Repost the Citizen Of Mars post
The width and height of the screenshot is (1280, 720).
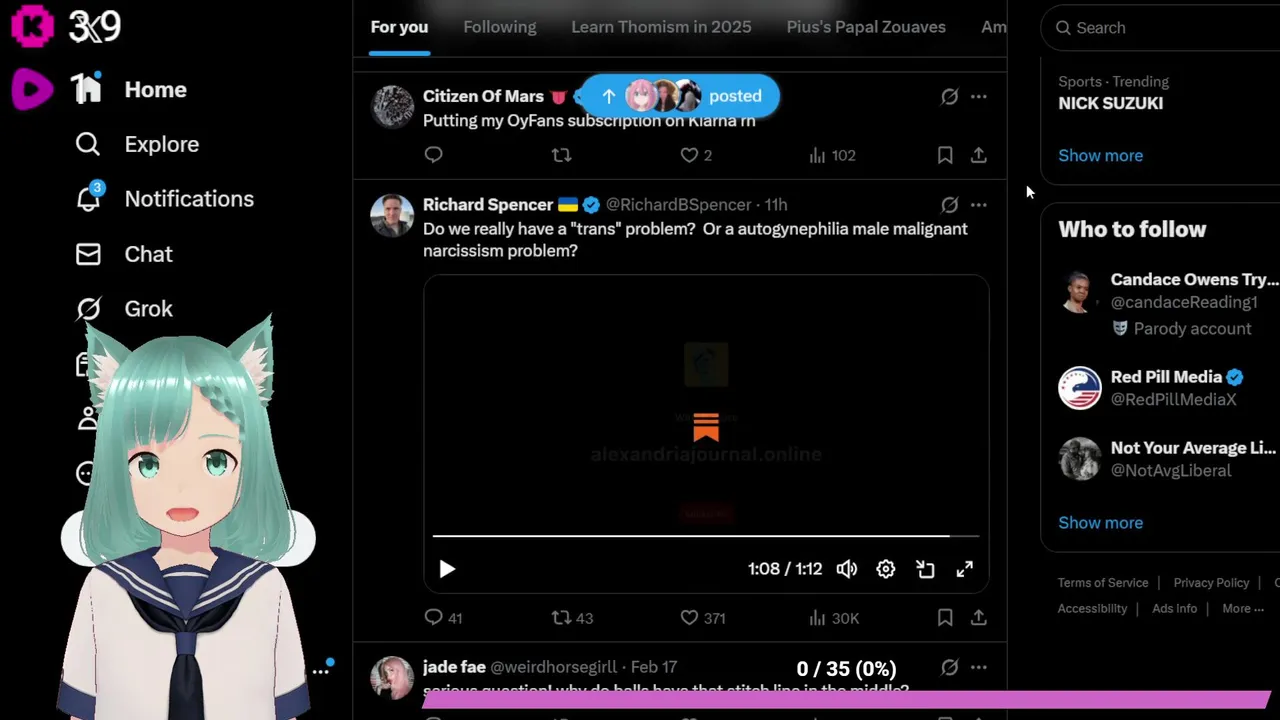pos(562,155)
